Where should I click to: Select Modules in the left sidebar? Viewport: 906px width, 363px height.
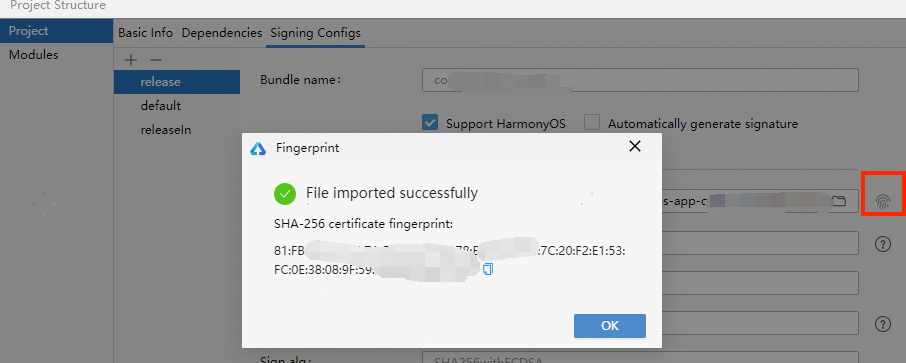coord(34,55)
